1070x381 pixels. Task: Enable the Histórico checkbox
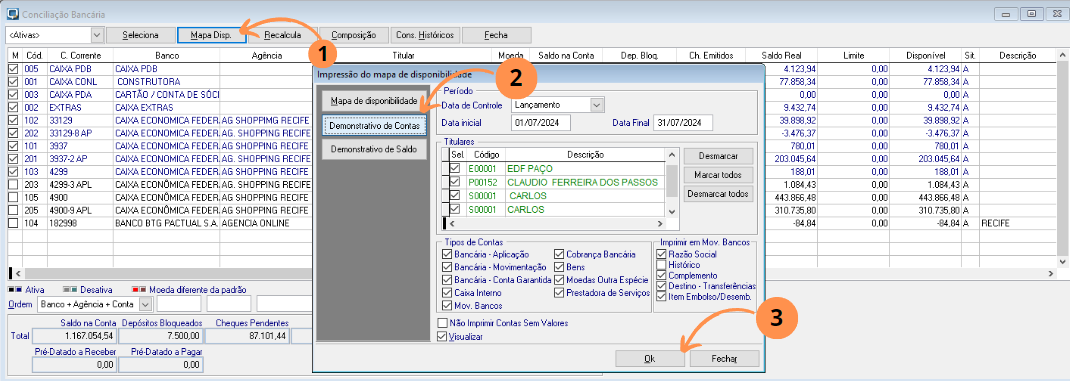661,265
